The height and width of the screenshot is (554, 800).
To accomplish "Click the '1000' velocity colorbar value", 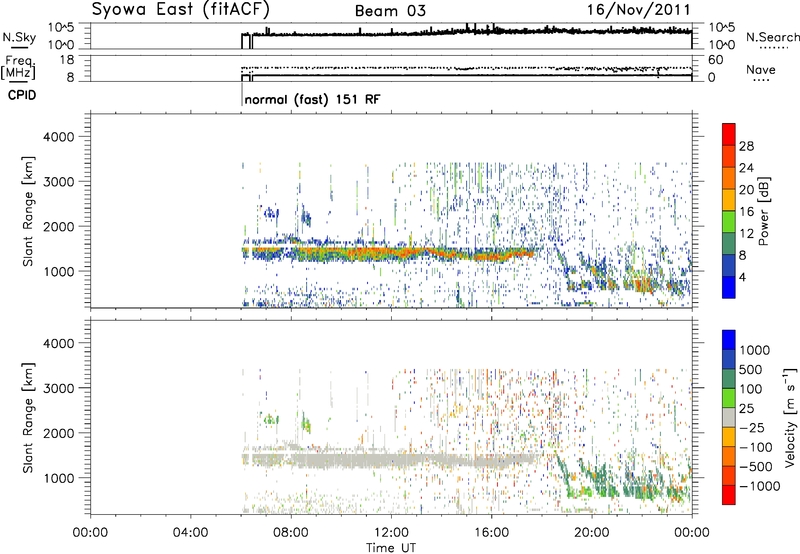I will (x=755, y=350).
